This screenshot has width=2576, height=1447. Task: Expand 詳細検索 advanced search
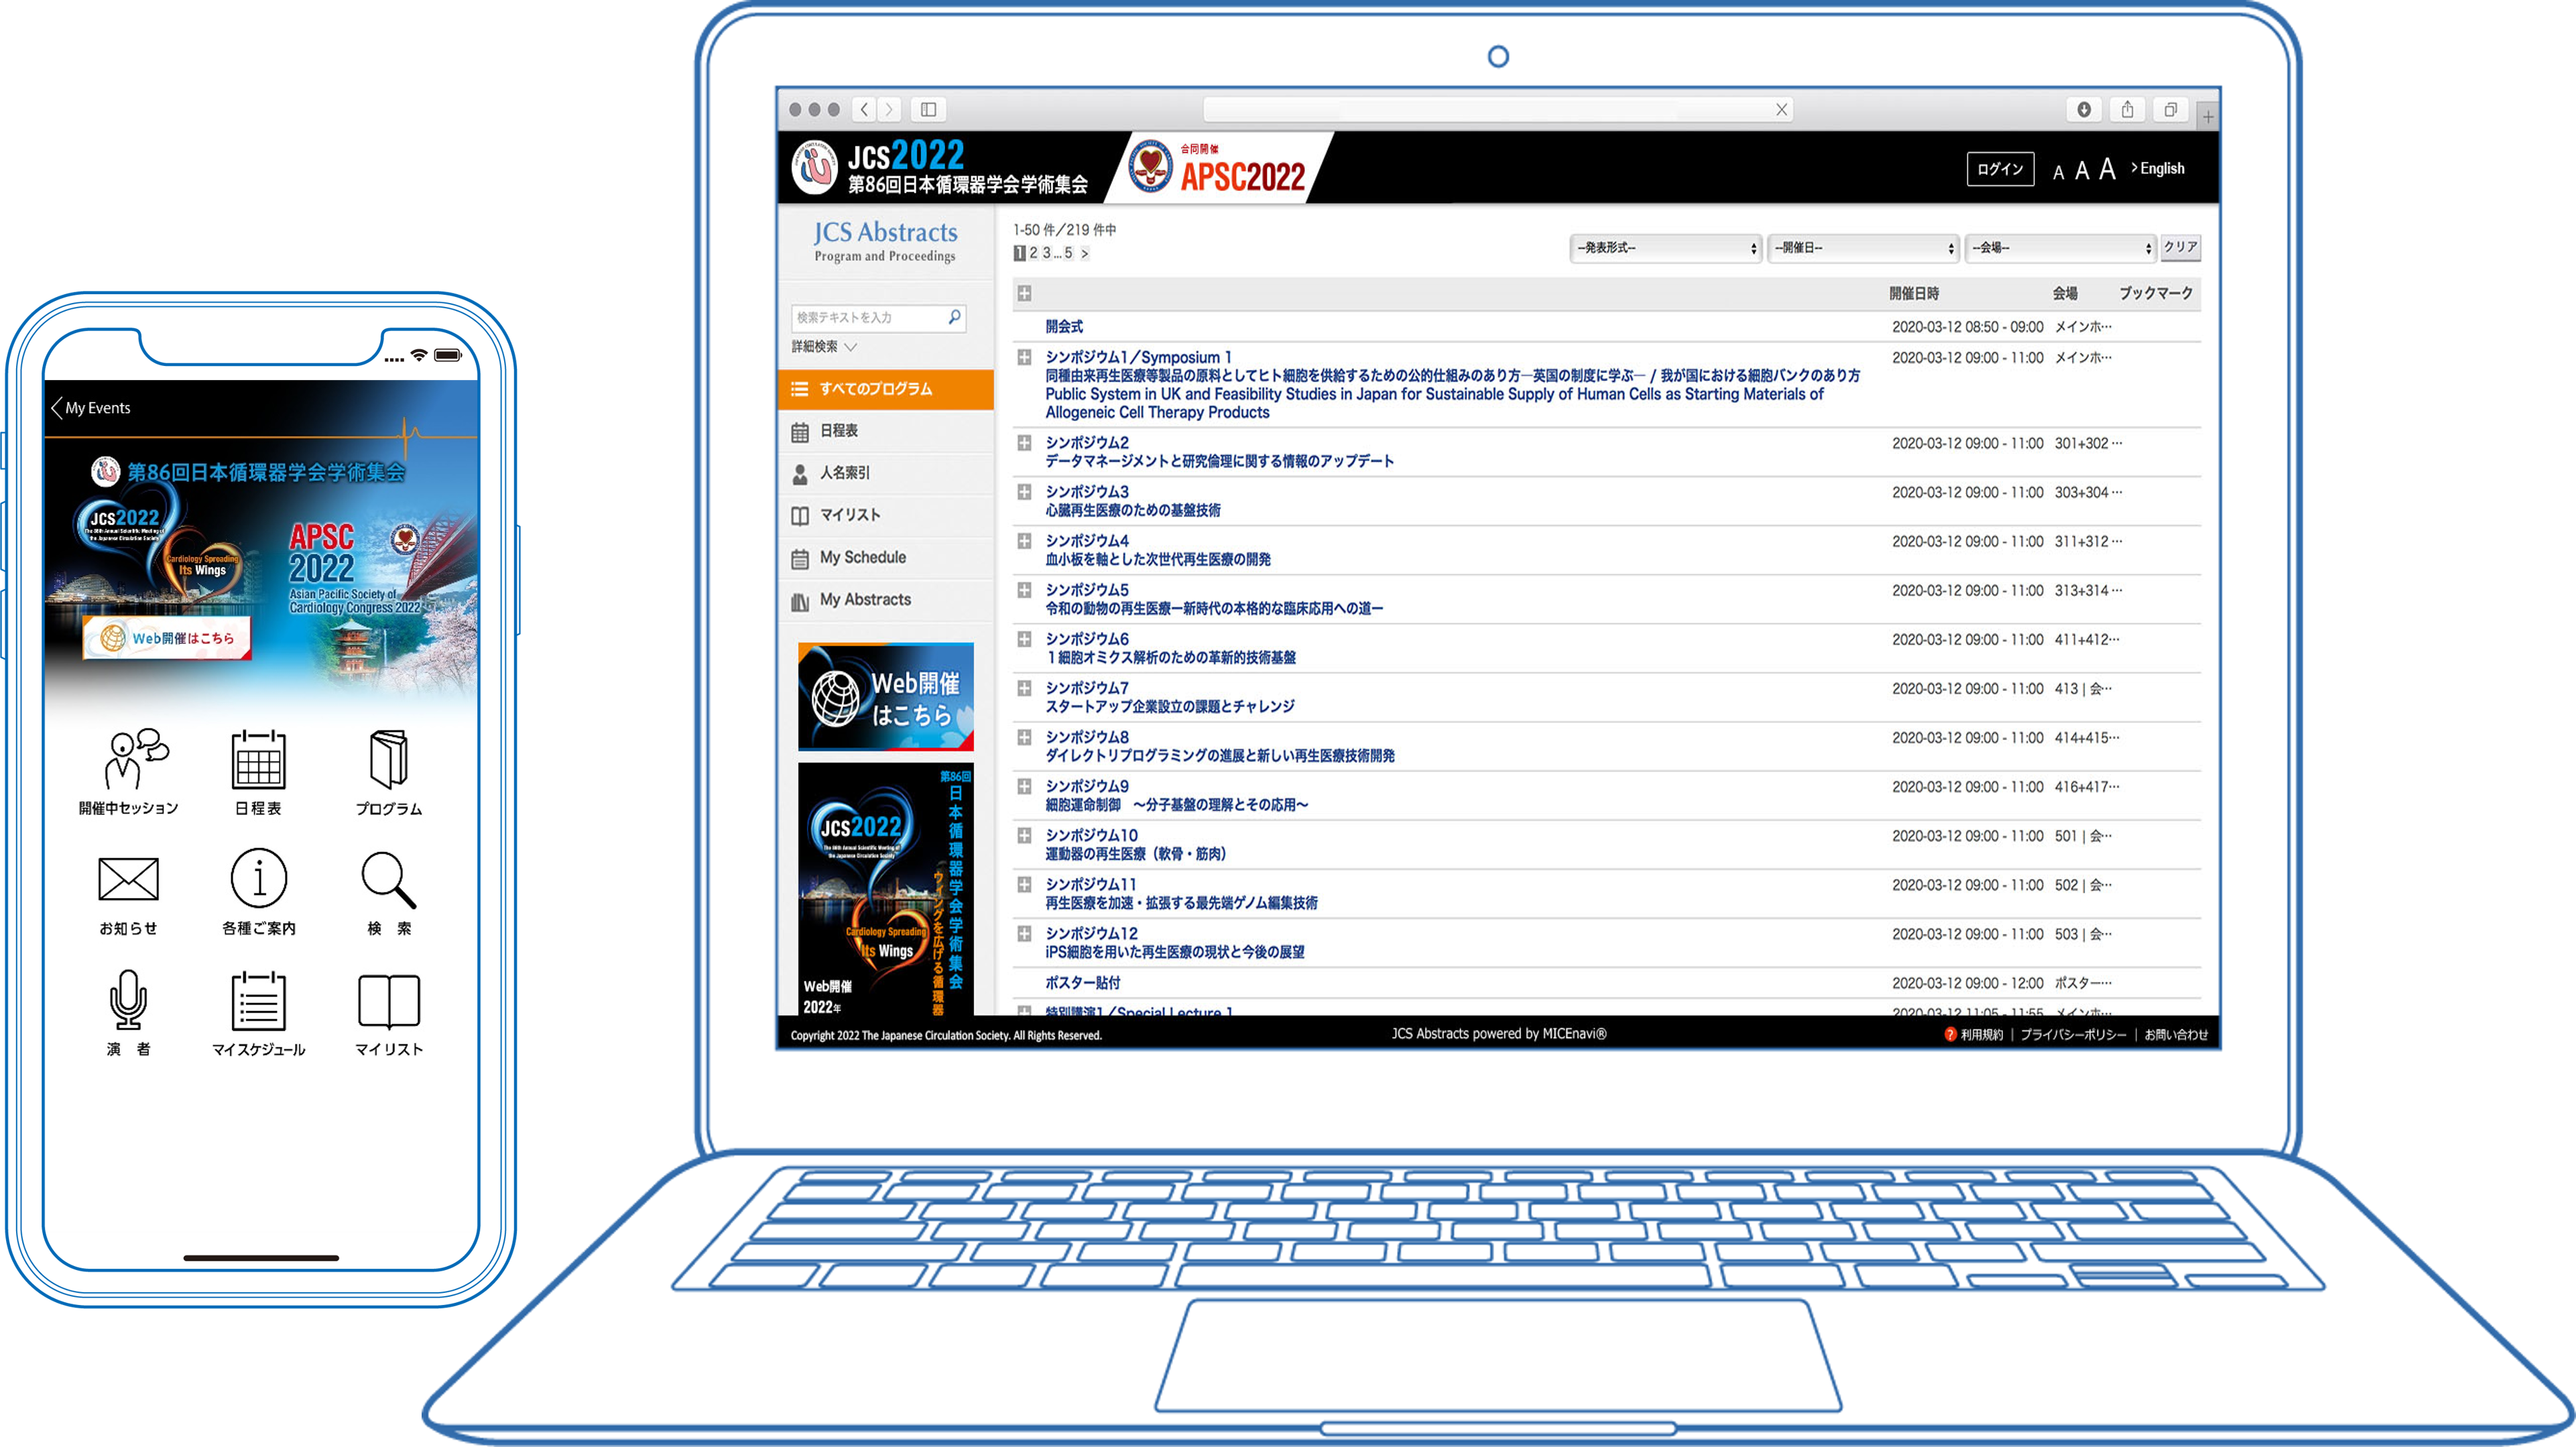(x=824, y=347)
